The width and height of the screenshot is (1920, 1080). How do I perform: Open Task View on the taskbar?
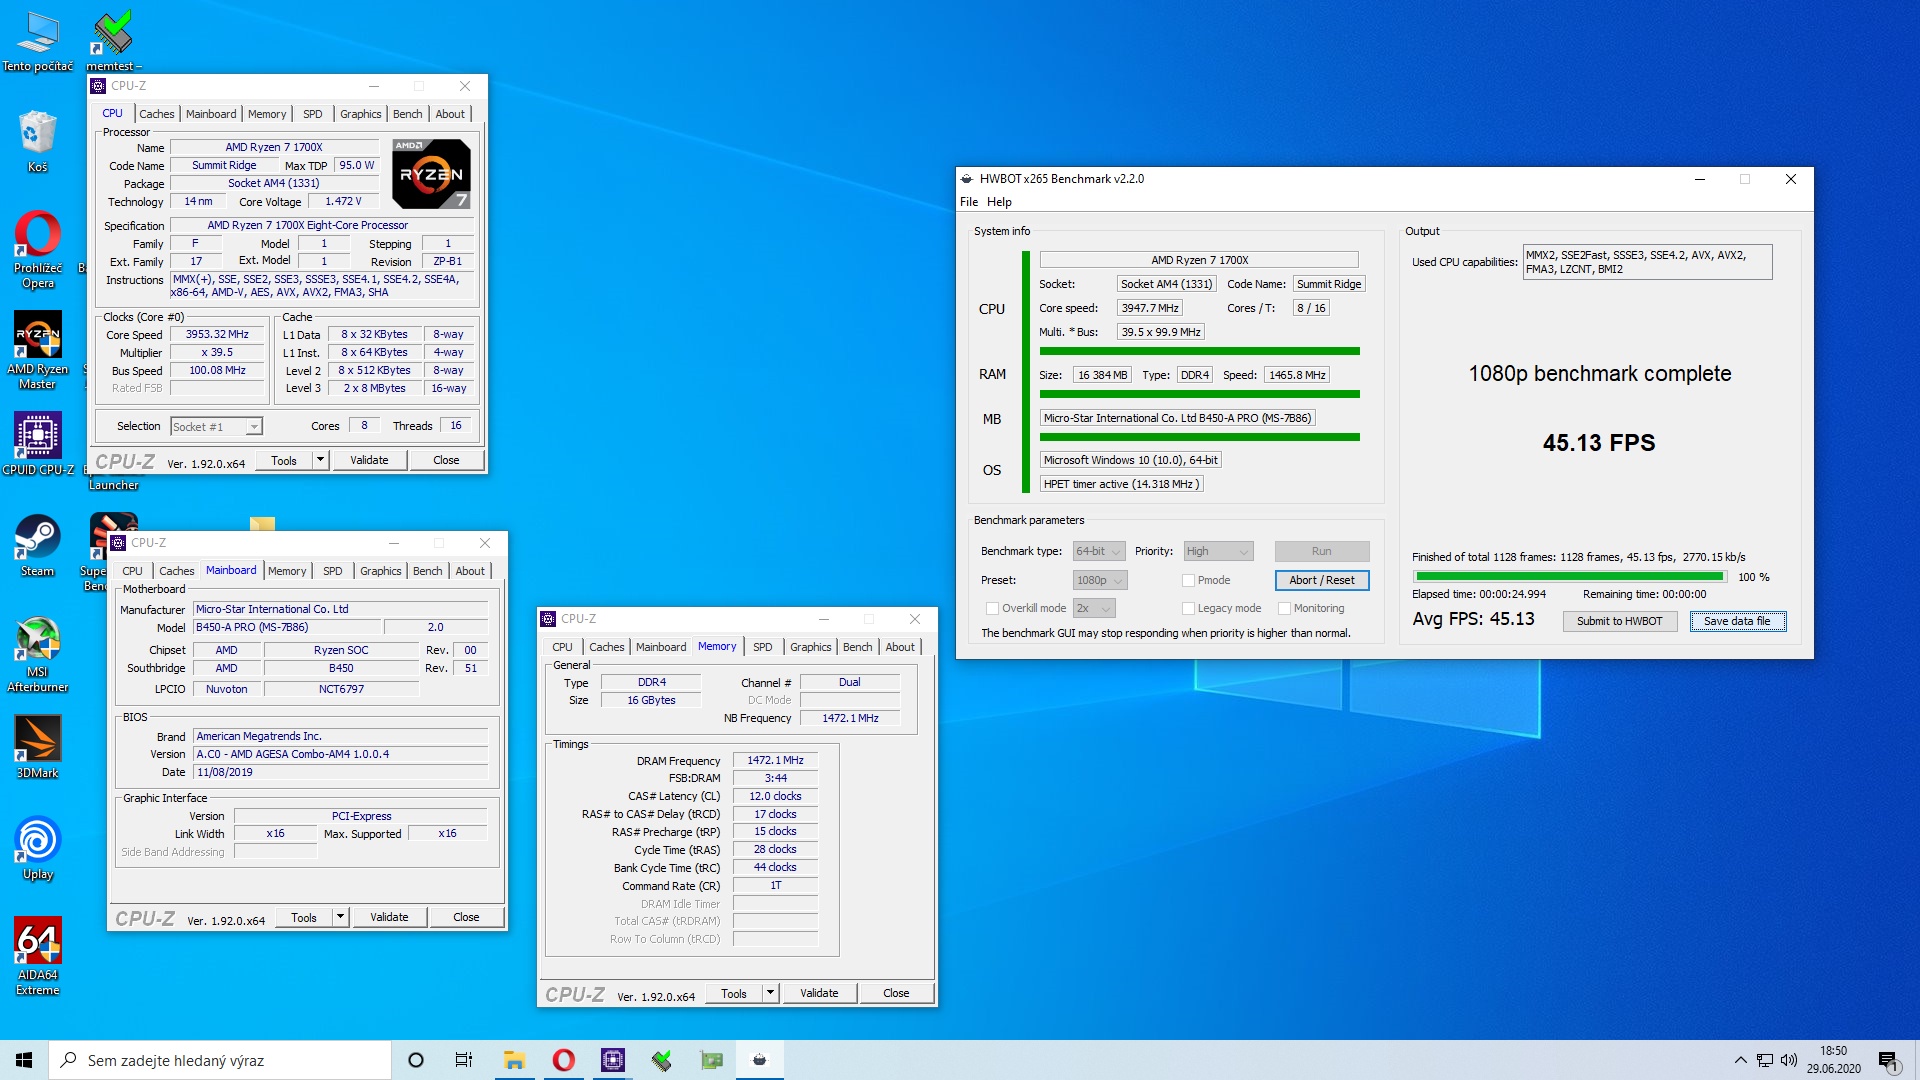(464, 1060)
